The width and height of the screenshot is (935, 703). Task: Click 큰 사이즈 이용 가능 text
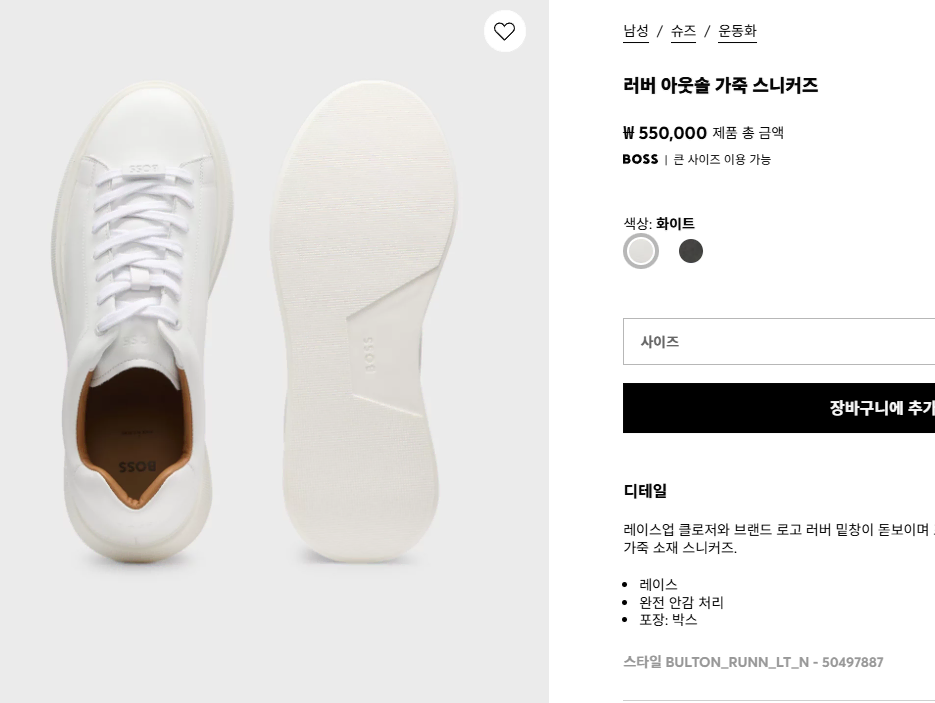[x=722, y=159]
